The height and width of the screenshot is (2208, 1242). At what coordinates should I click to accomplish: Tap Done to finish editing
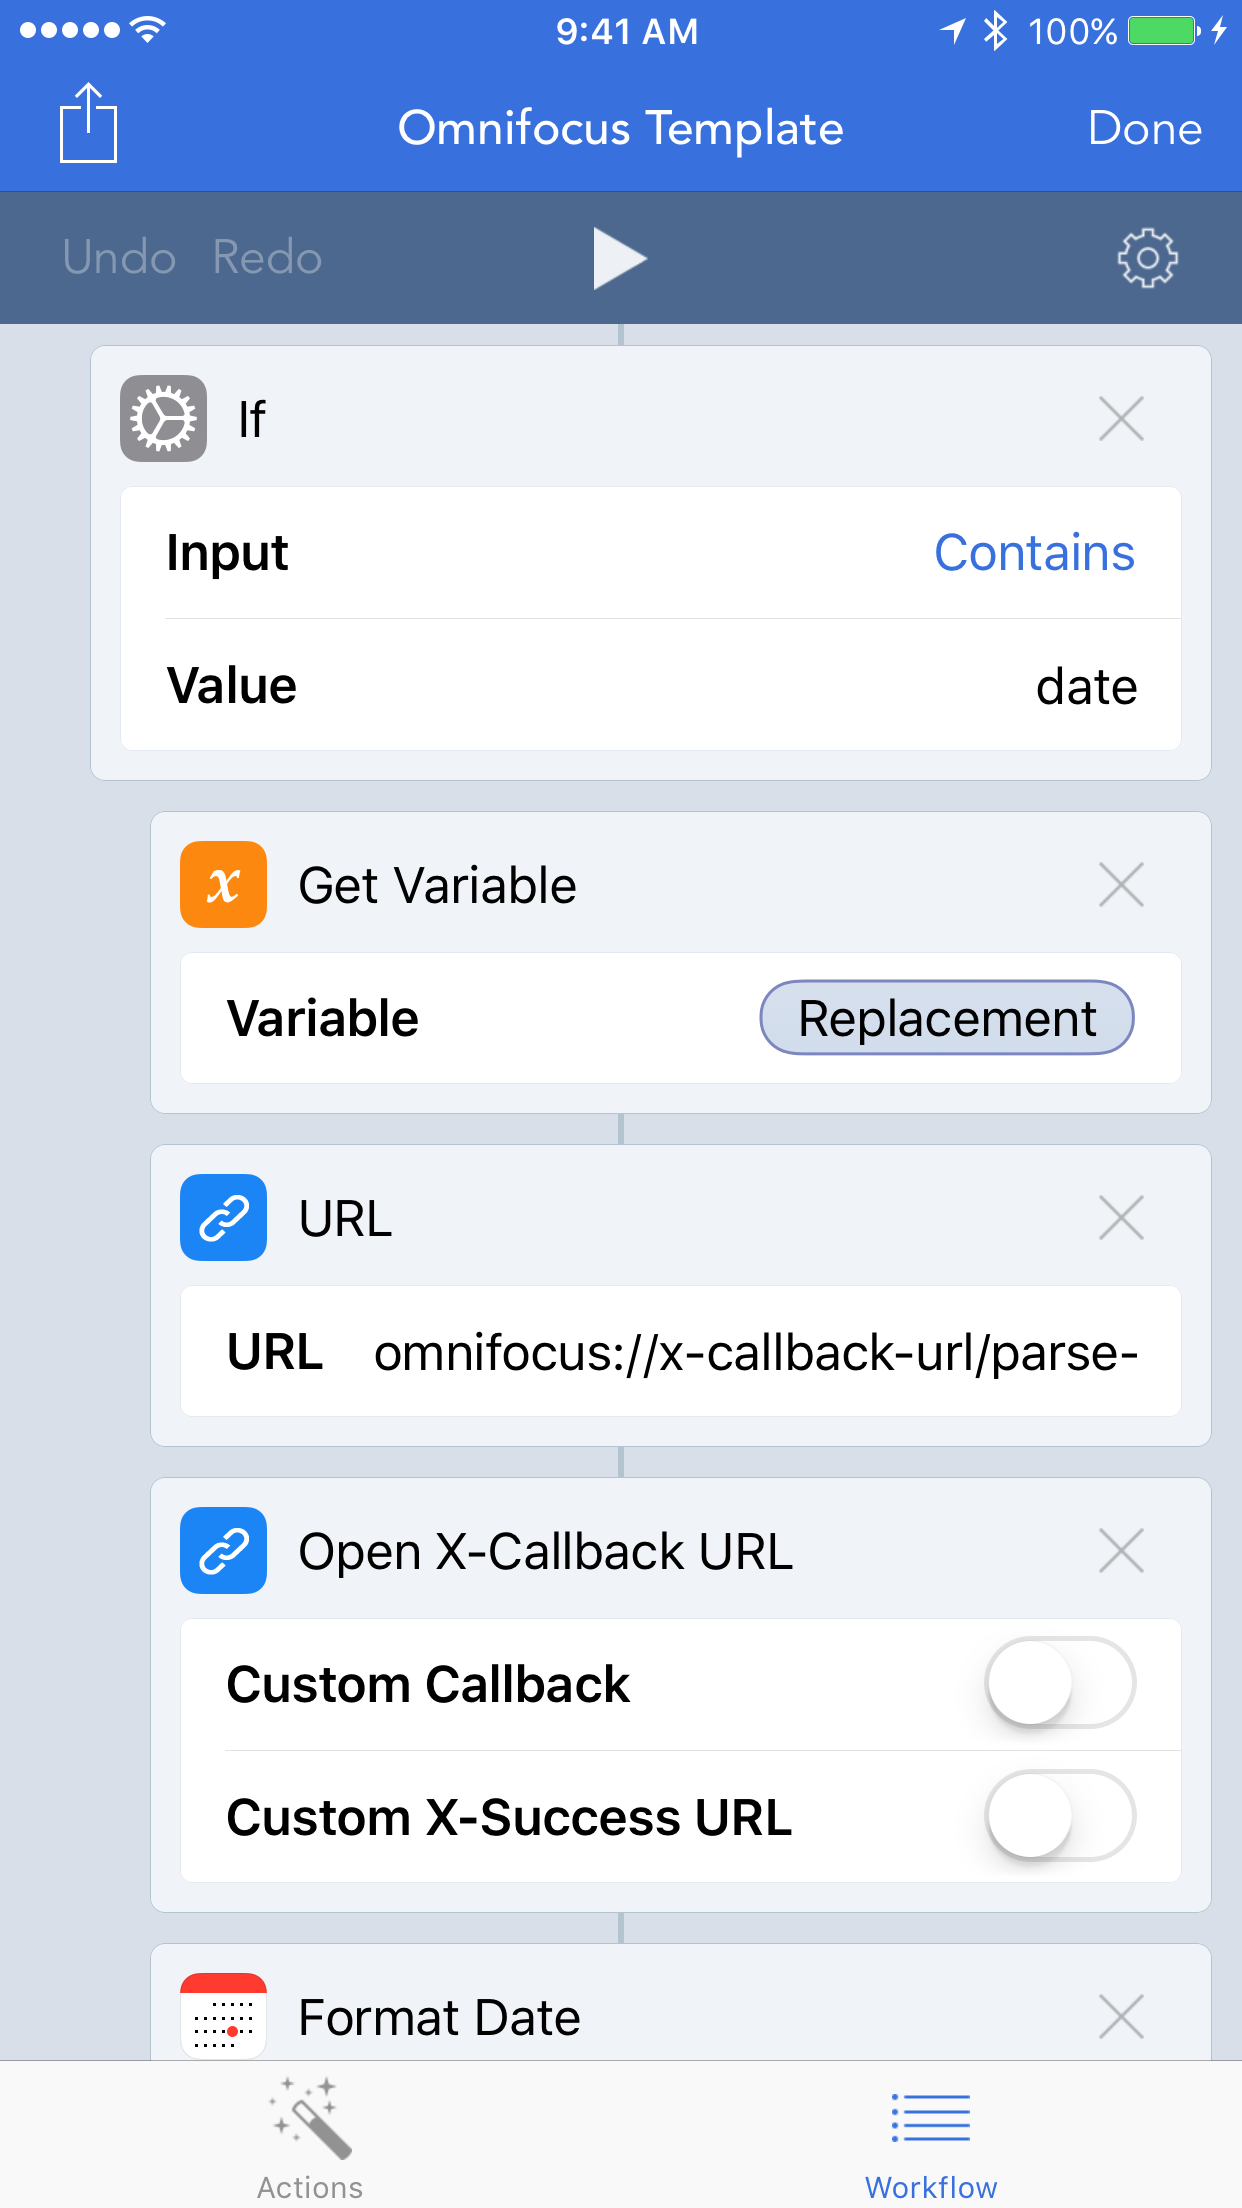click(x=1146, y=128)
